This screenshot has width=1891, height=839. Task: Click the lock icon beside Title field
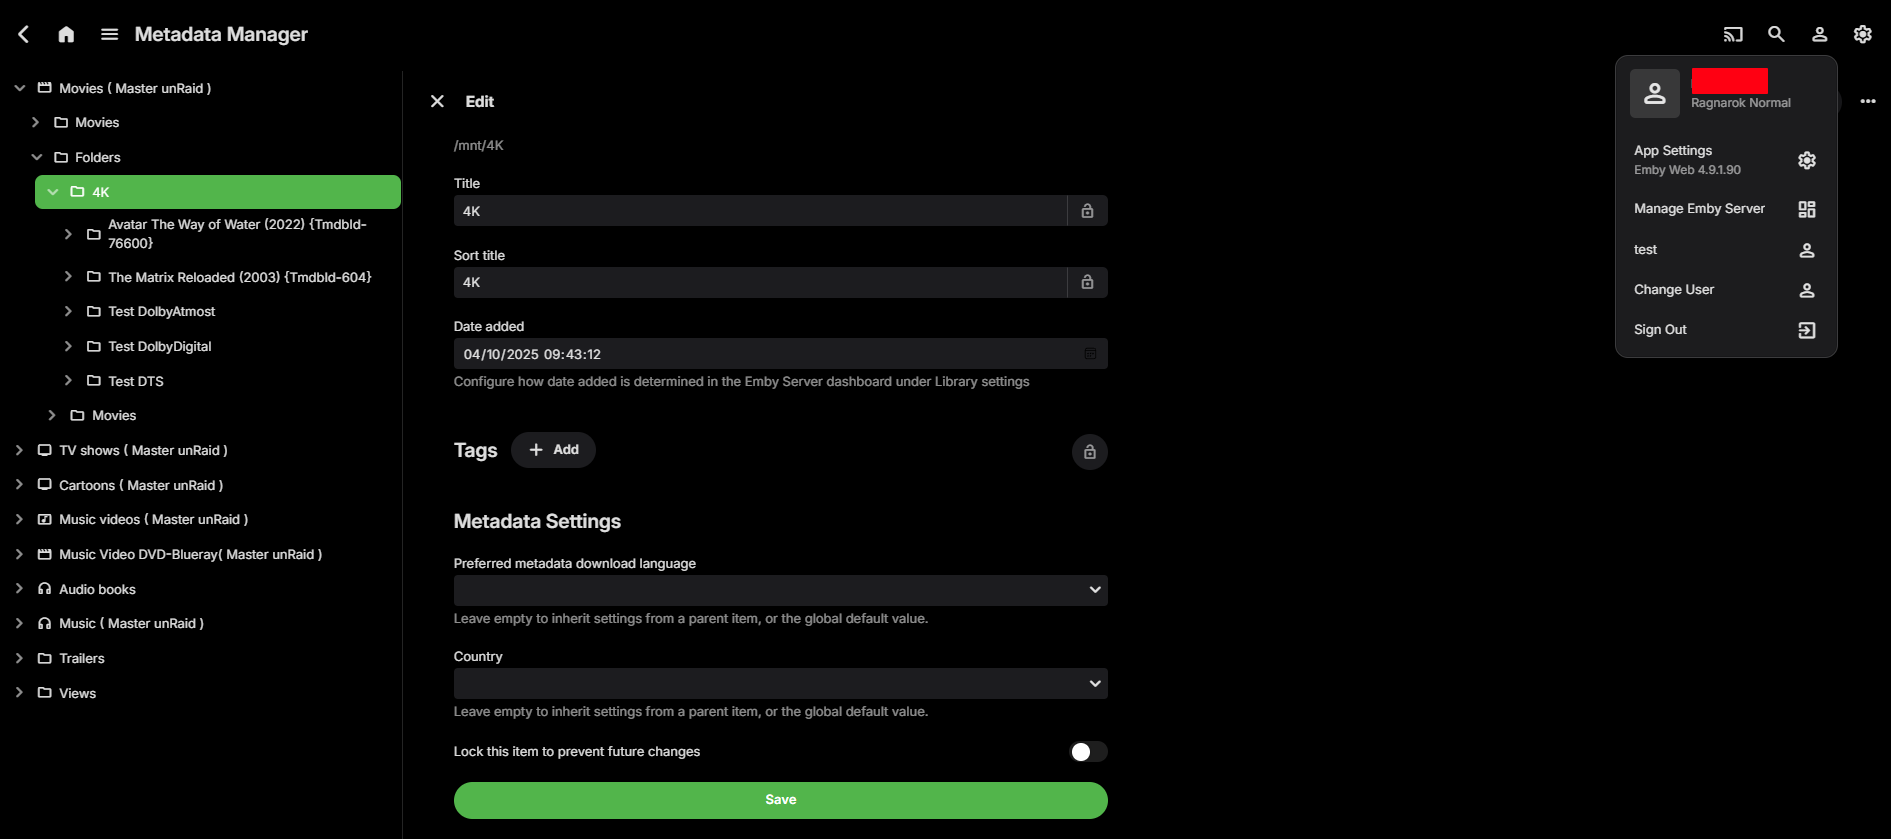1087,211
